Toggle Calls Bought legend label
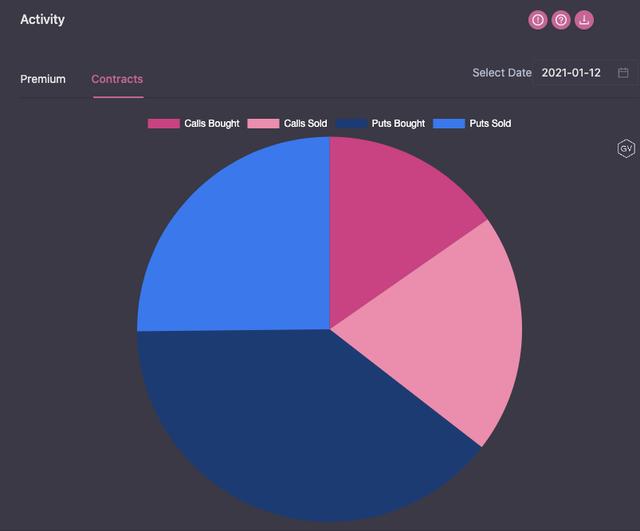640x531 pixels. coord(212,123)
